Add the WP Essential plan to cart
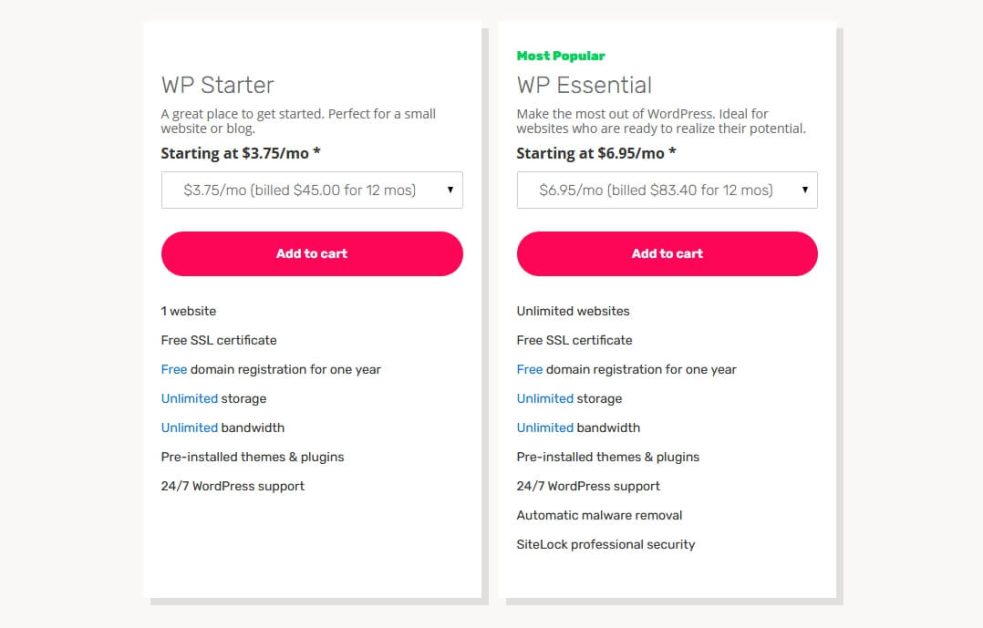The width and height of the screenshot is (983, 628). pos(666,253)
